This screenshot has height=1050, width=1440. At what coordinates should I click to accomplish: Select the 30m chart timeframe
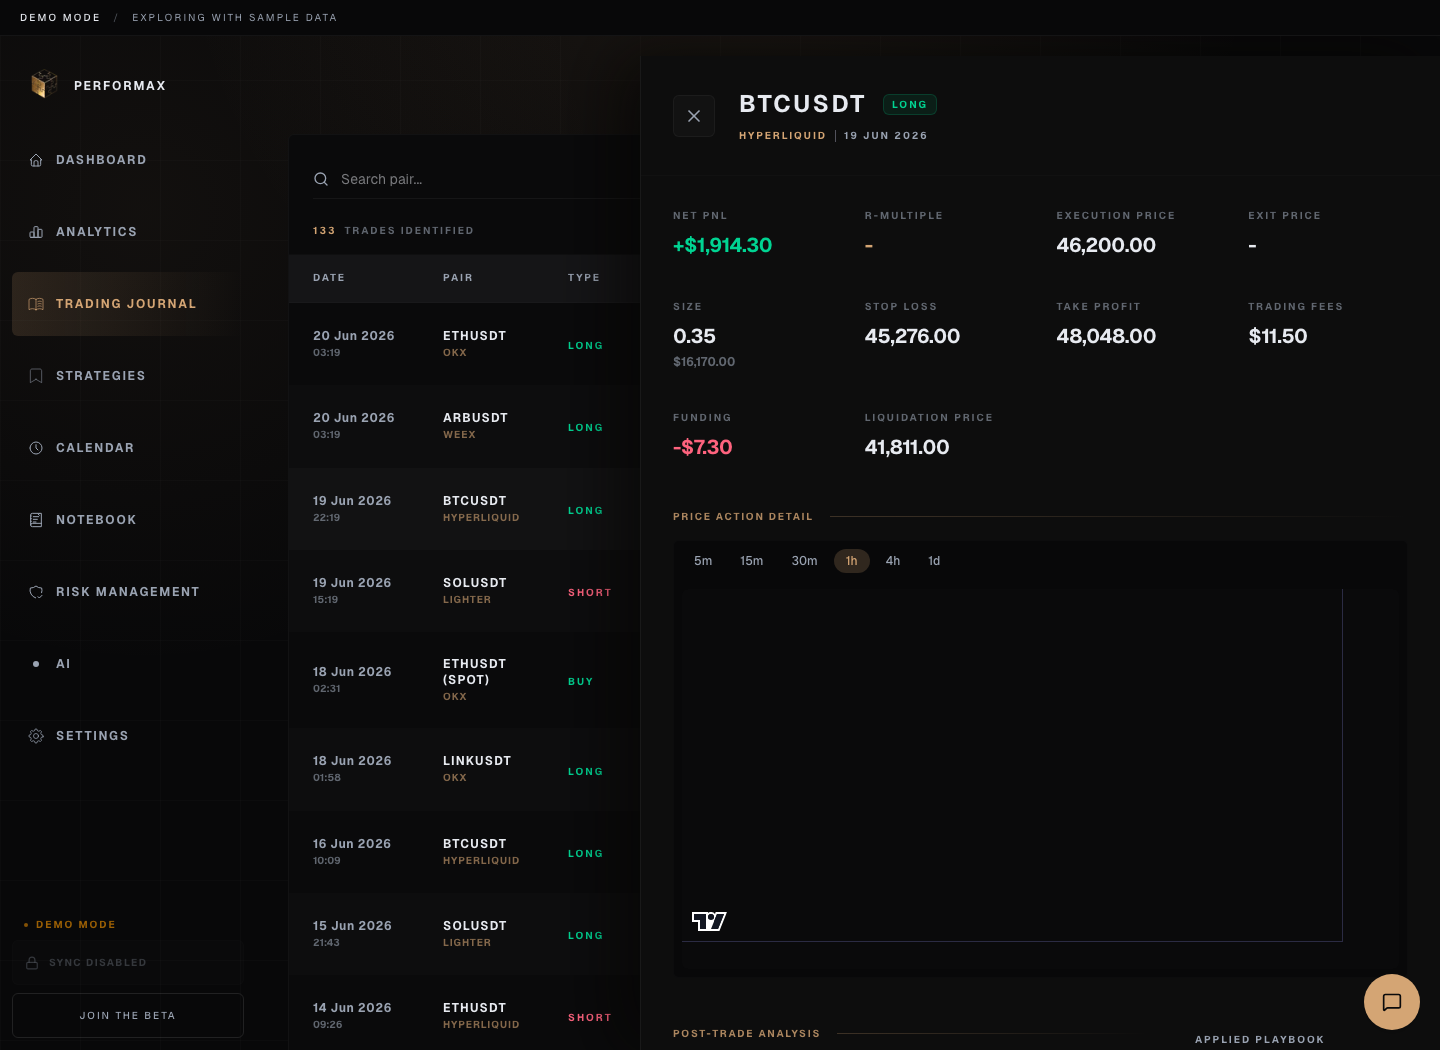point(804,561)
